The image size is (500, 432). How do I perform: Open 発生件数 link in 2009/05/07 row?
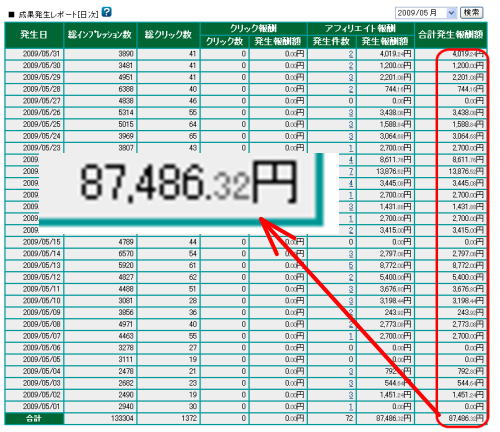(351, 336)
